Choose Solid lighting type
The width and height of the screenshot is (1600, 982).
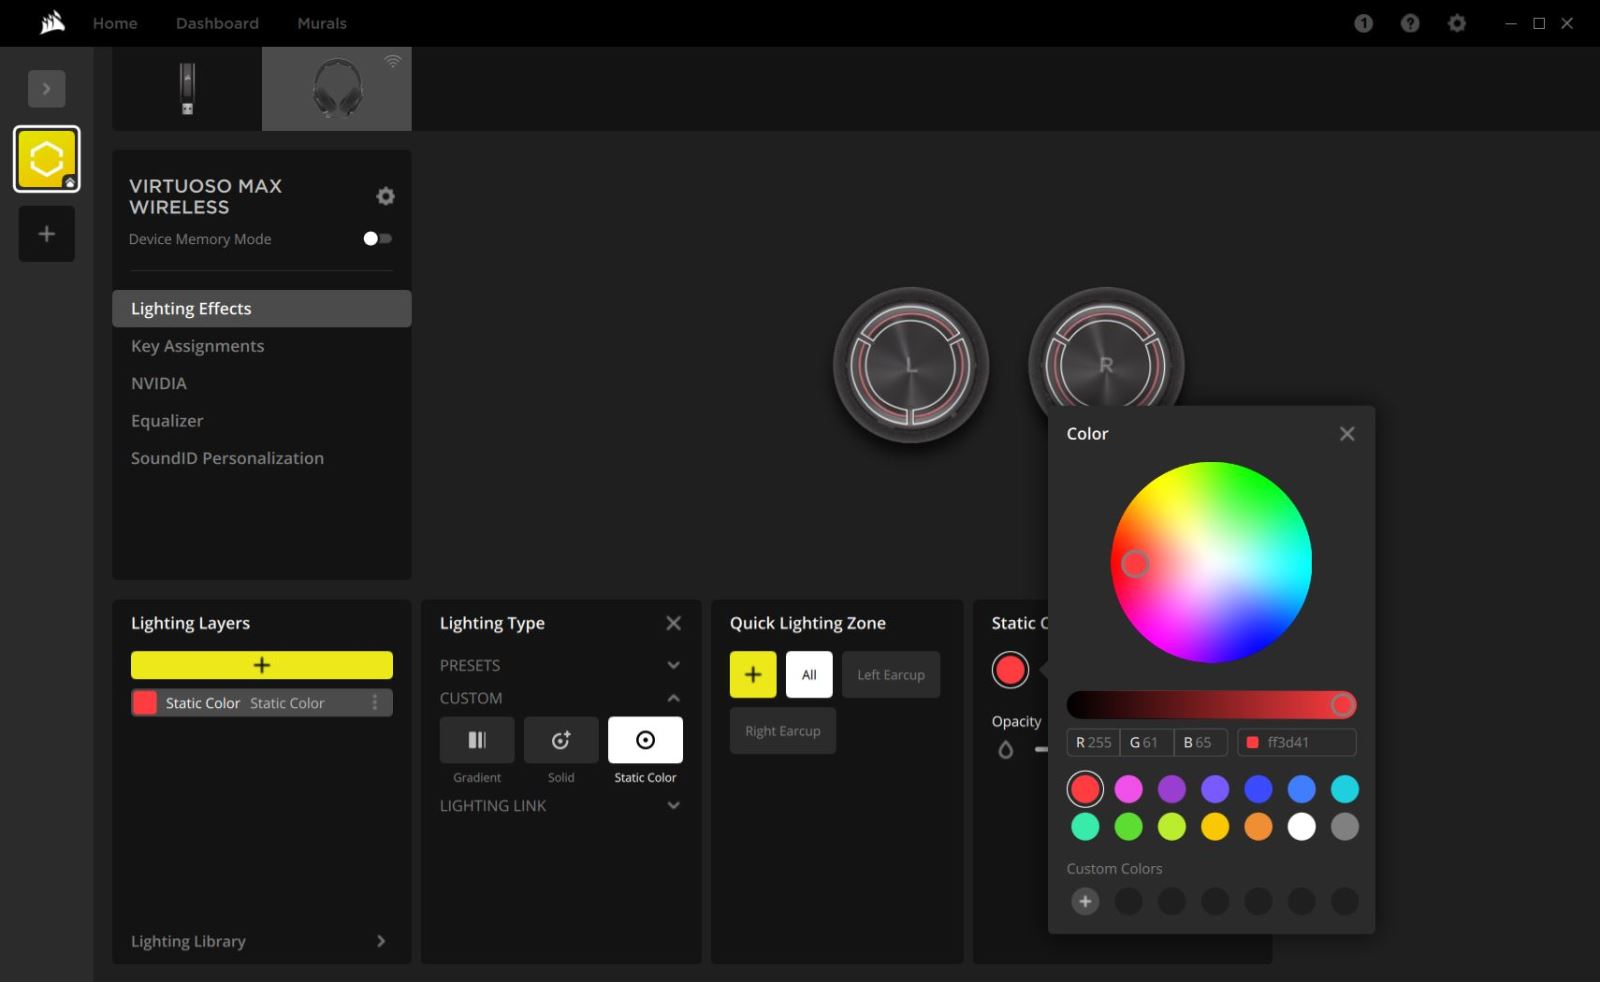tap(561, 740)
